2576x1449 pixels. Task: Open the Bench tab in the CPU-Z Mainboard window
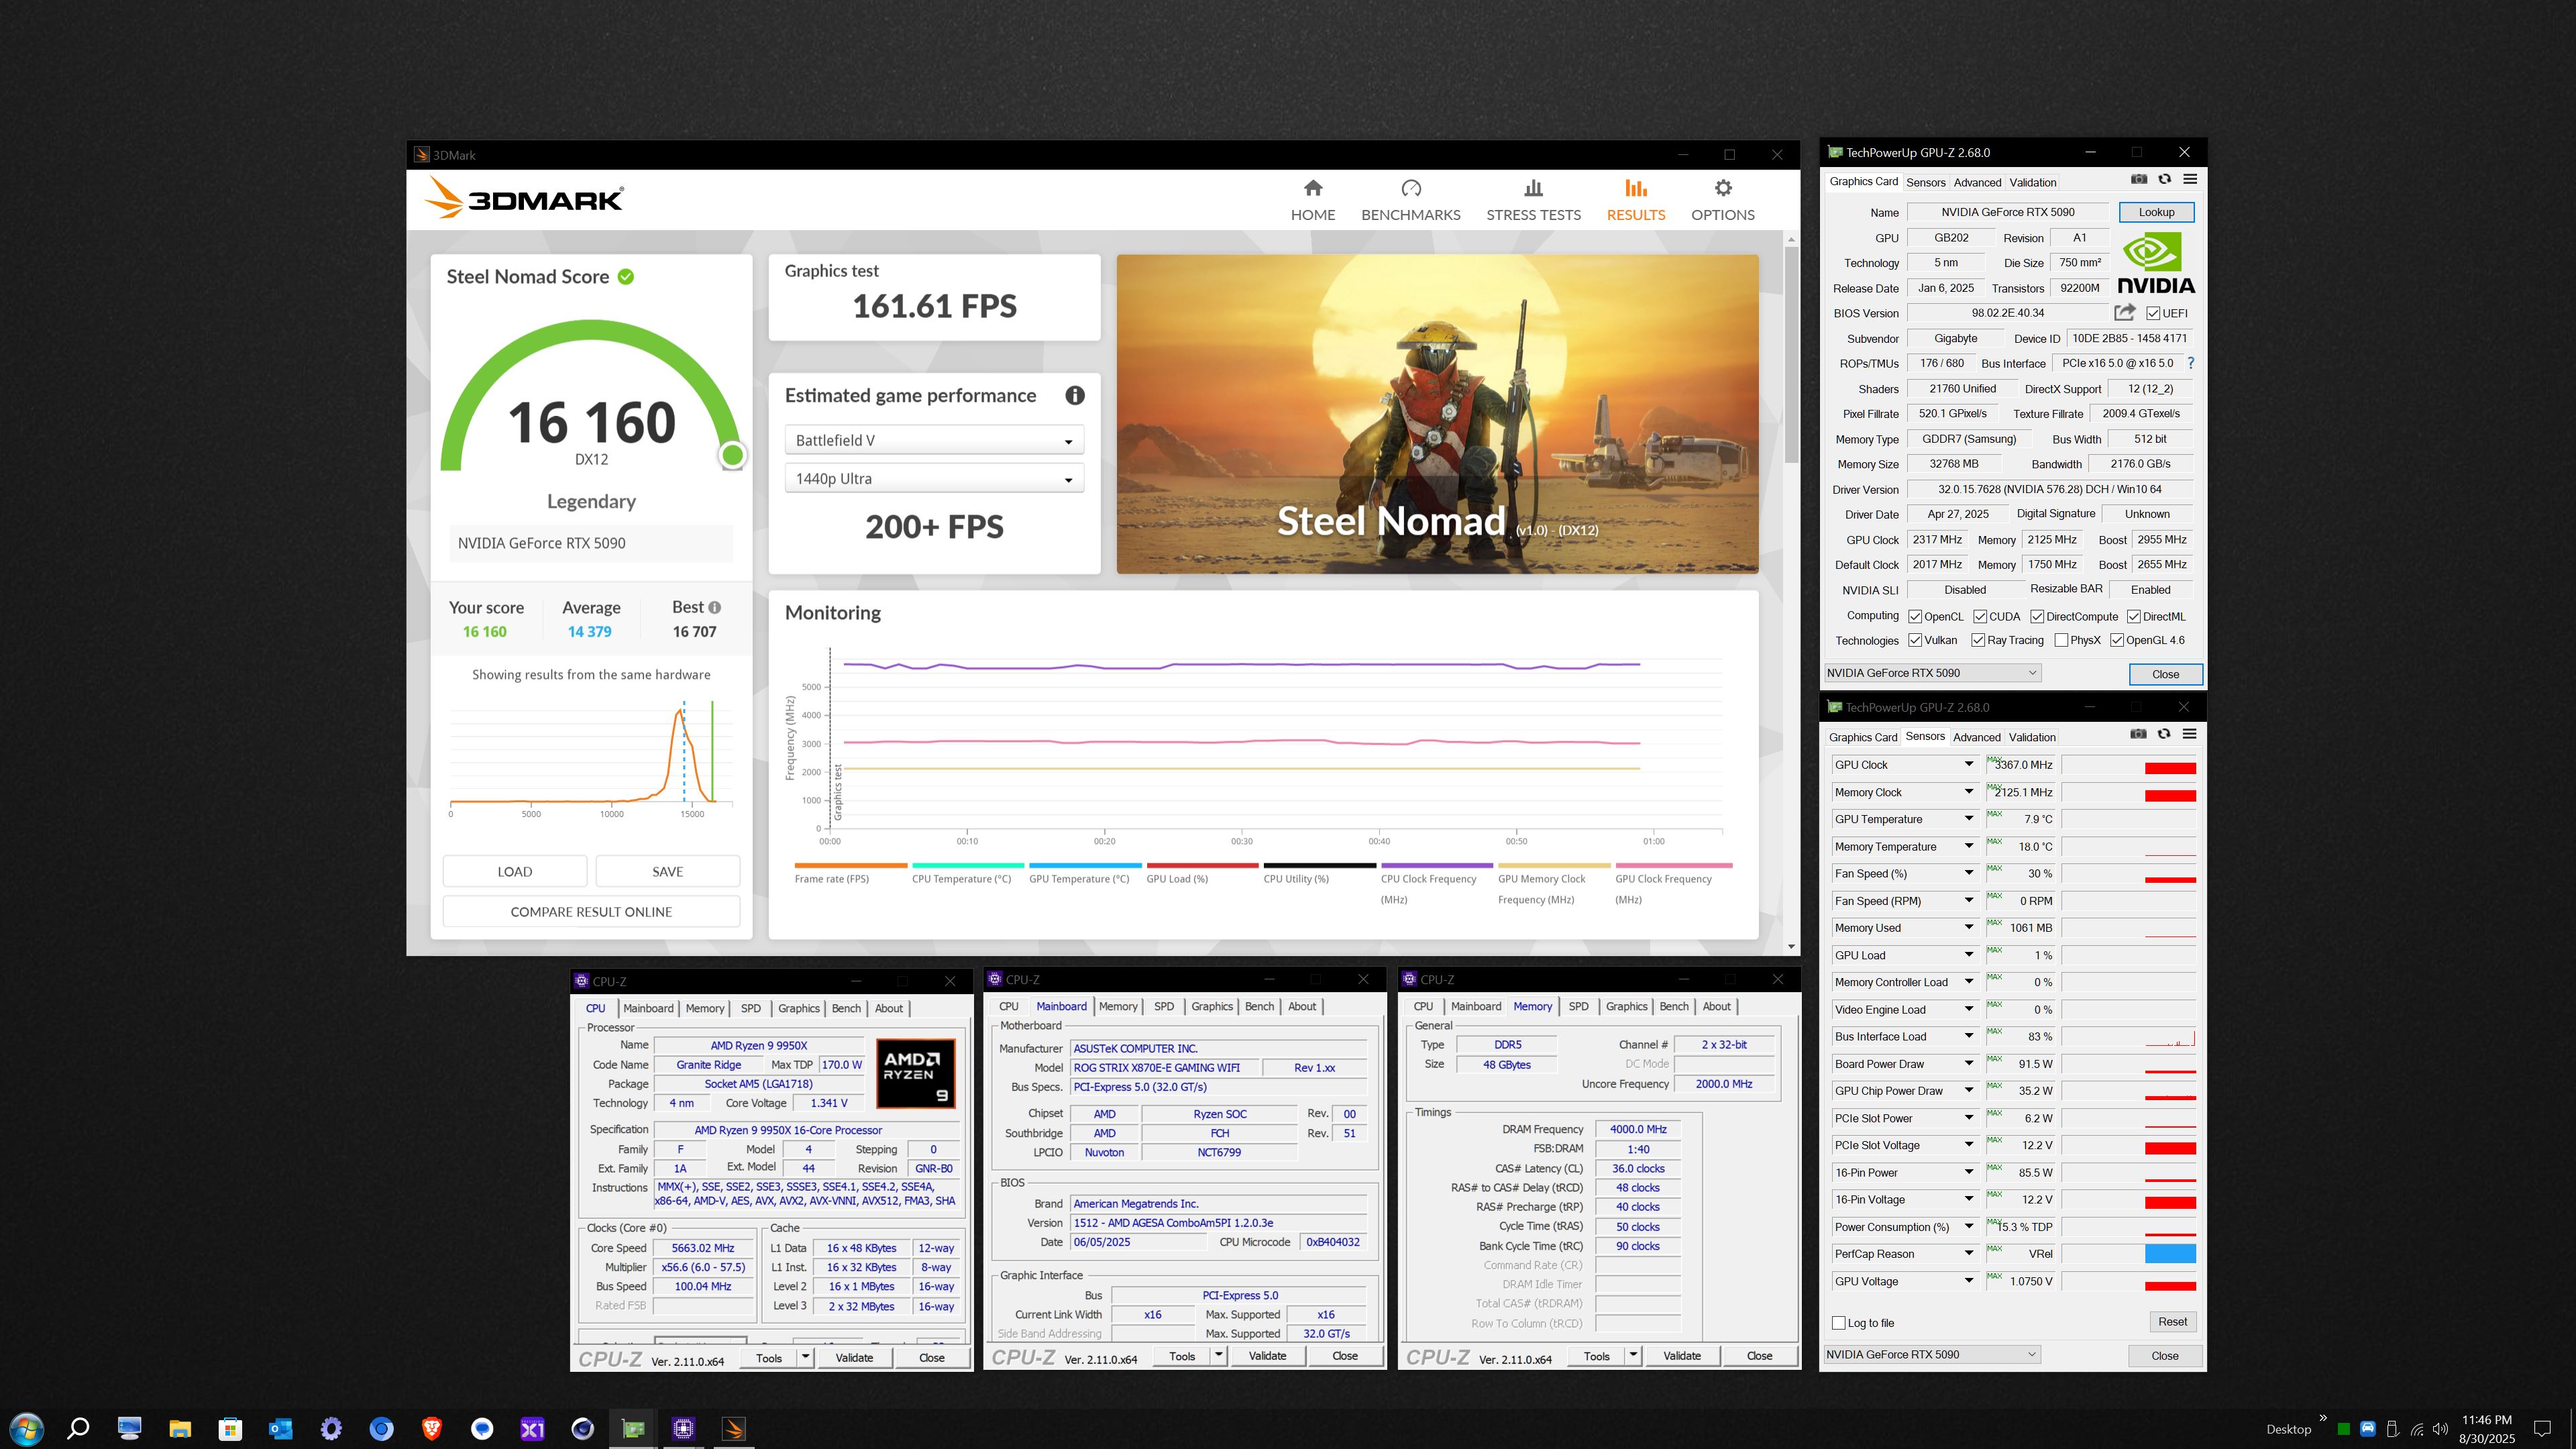pyautogui.click(x=1259, y=1006)
